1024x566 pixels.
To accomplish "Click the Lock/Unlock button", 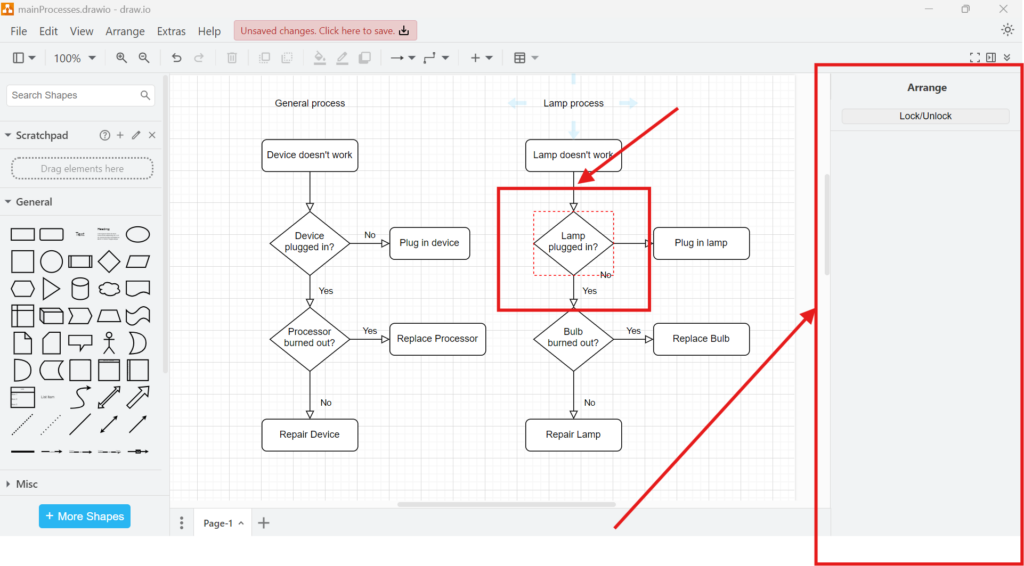I will pyautogui.click(x=925, y=116).
